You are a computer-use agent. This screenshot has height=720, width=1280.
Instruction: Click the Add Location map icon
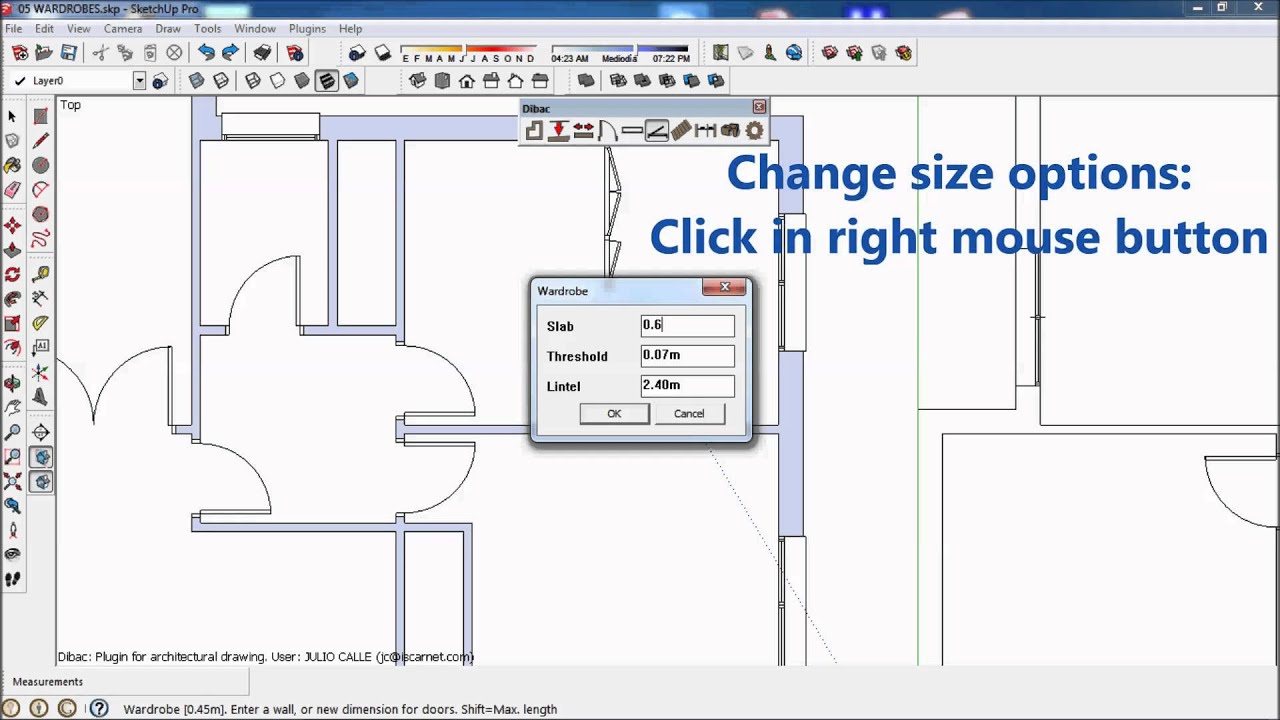click(x=720, y=52)
